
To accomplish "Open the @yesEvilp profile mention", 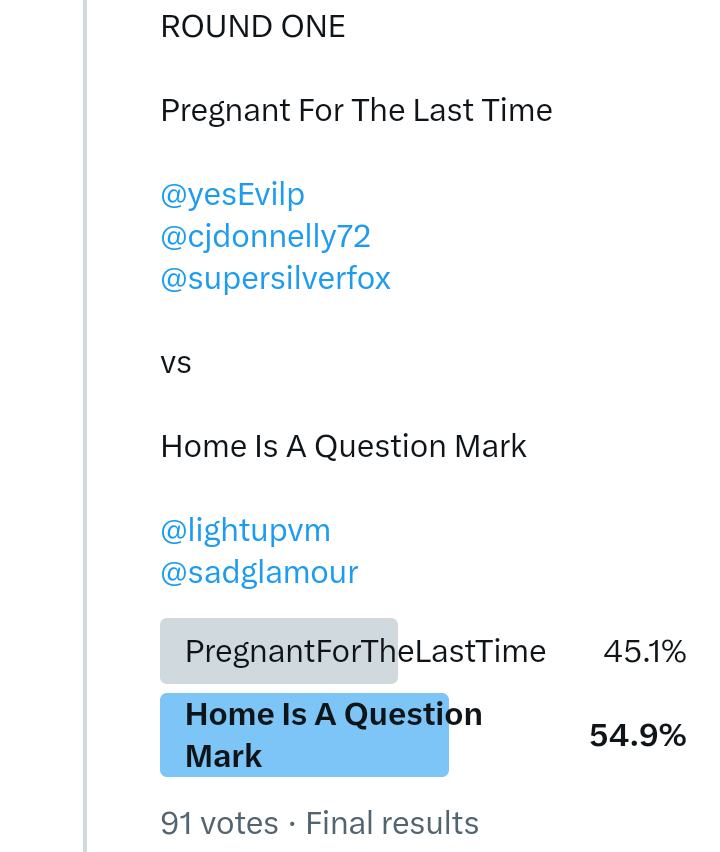I will (x=232, y=195).
